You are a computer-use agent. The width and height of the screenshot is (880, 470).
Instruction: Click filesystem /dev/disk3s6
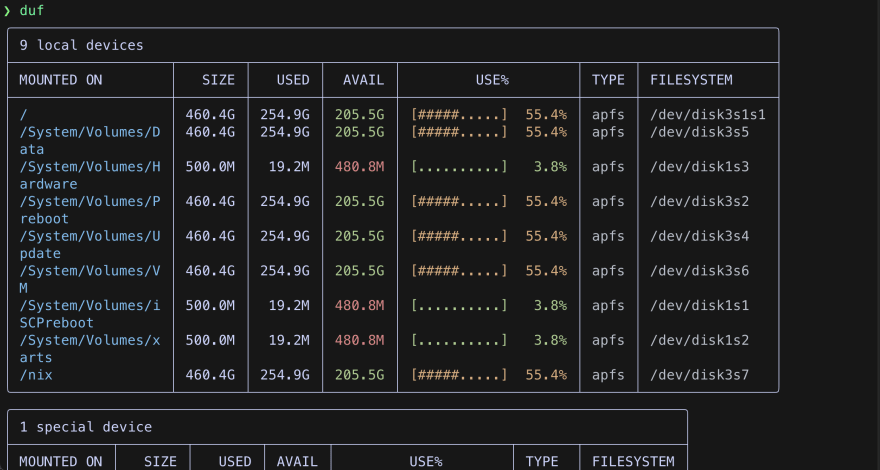699,271
